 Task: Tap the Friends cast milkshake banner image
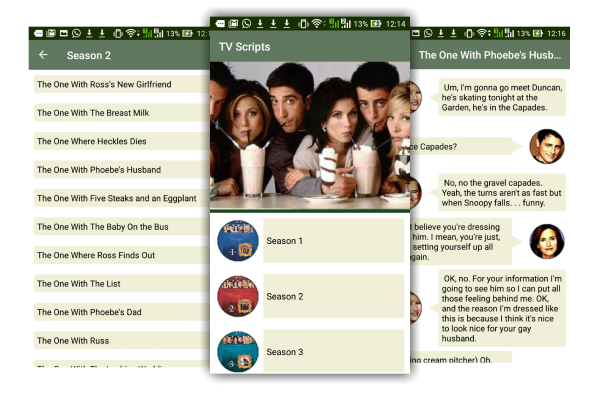pyautogui.click(x=310, y=136)
